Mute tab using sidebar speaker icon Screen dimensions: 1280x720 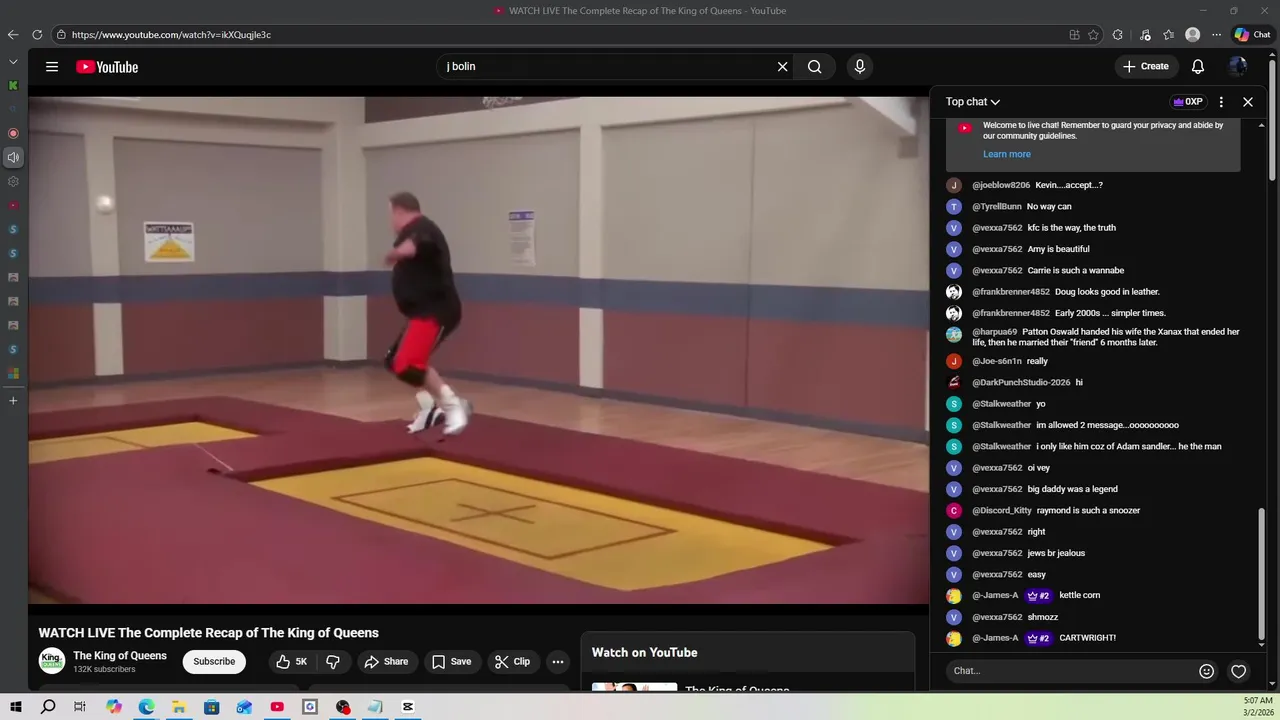click(13, 157)
